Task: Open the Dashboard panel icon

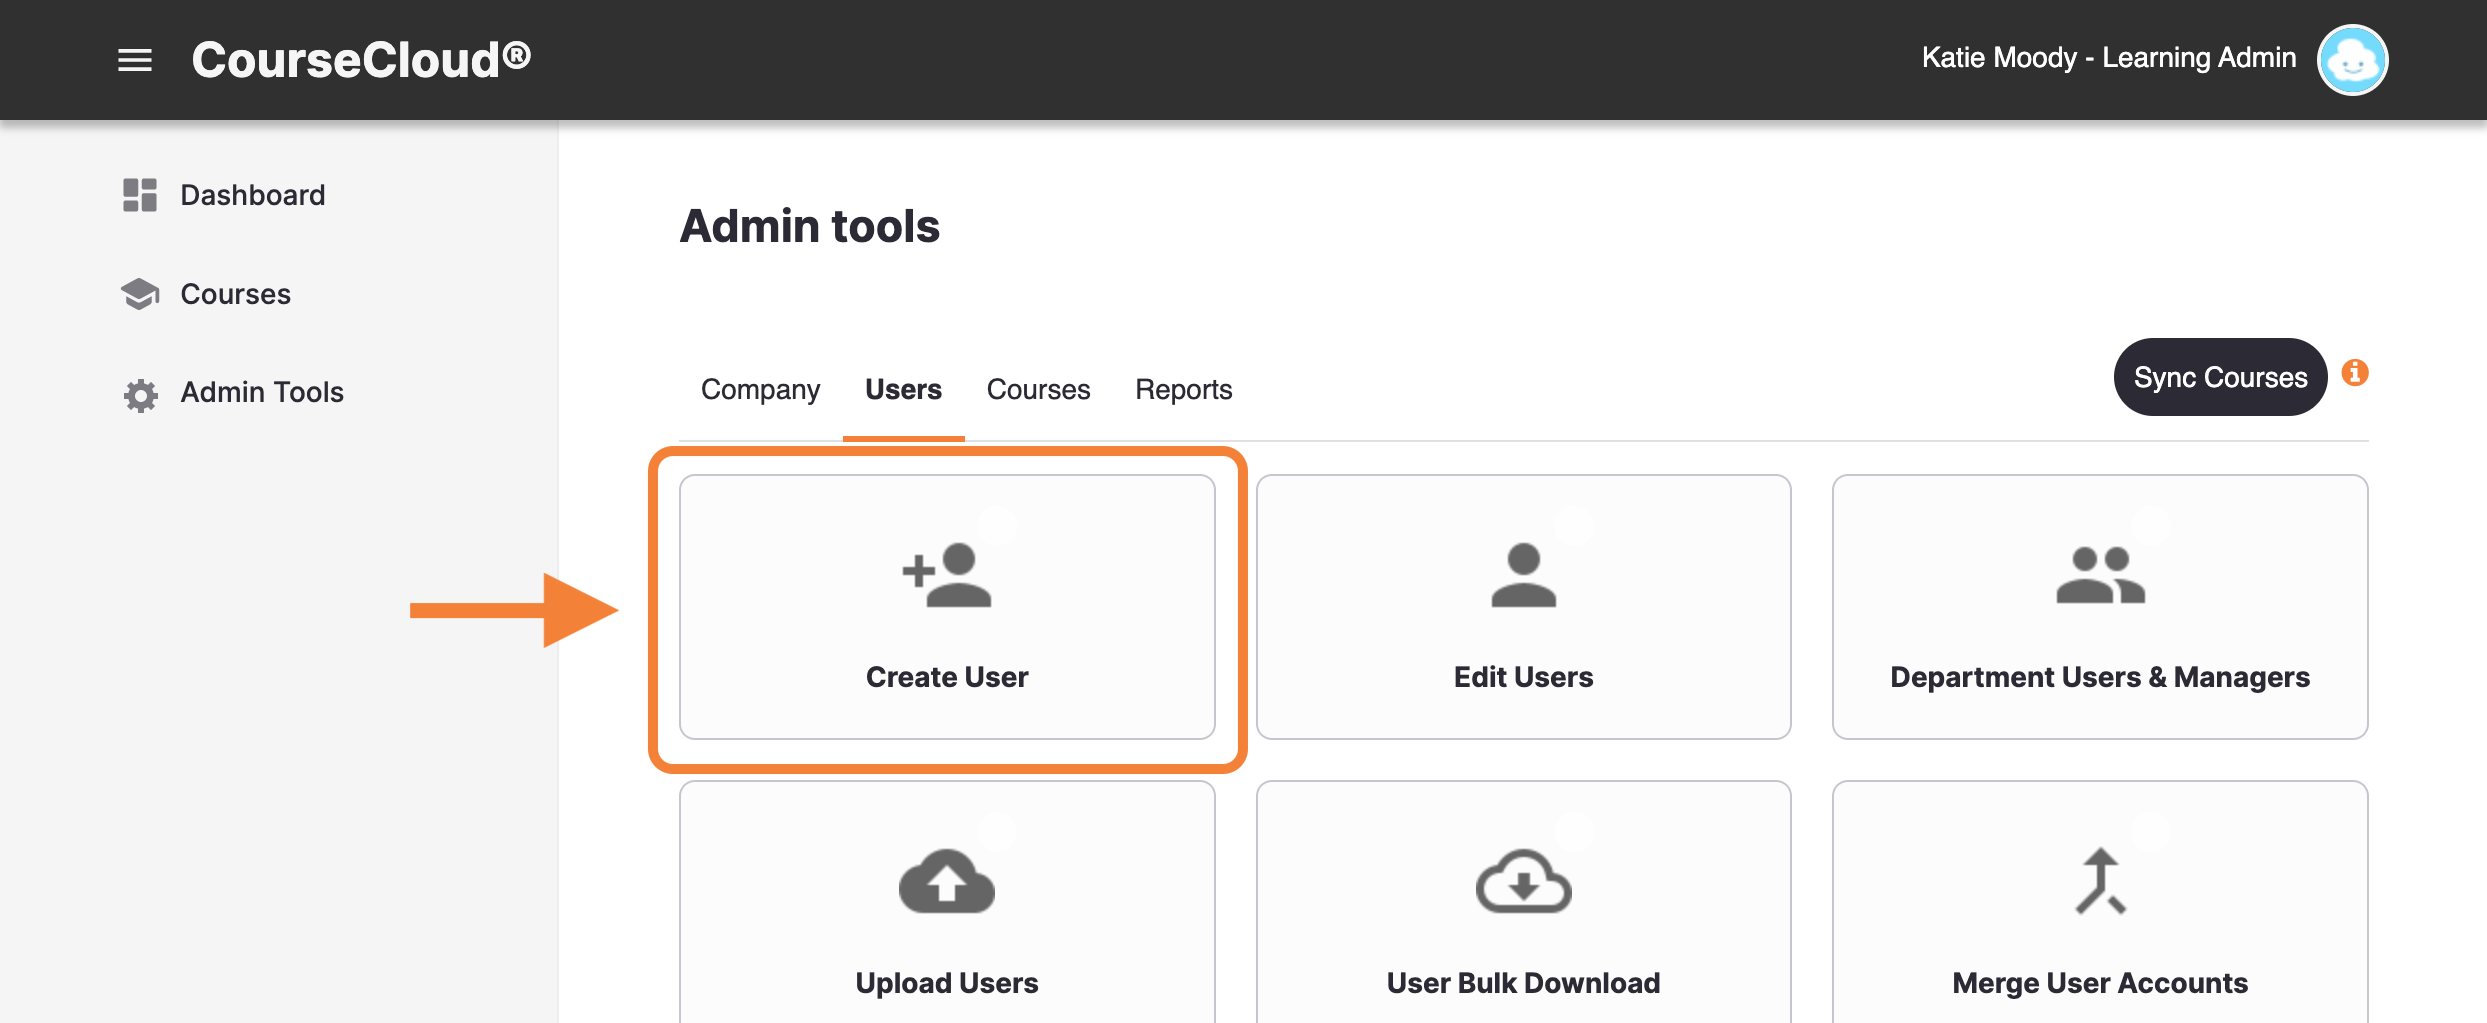Action: (140, 194)
